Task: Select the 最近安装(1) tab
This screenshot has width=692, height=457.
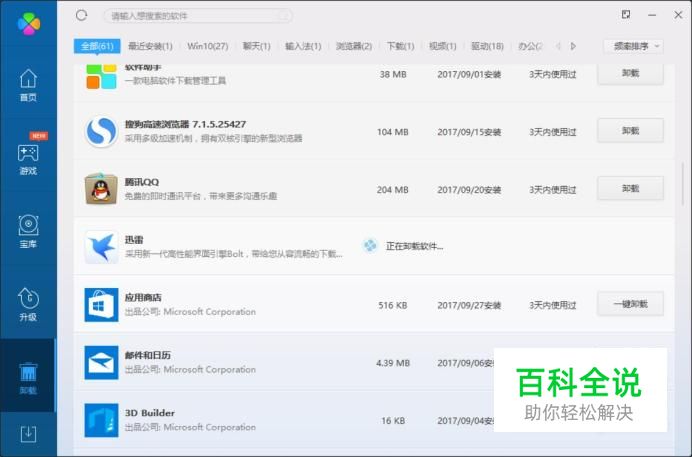Action: pos(150,46)
